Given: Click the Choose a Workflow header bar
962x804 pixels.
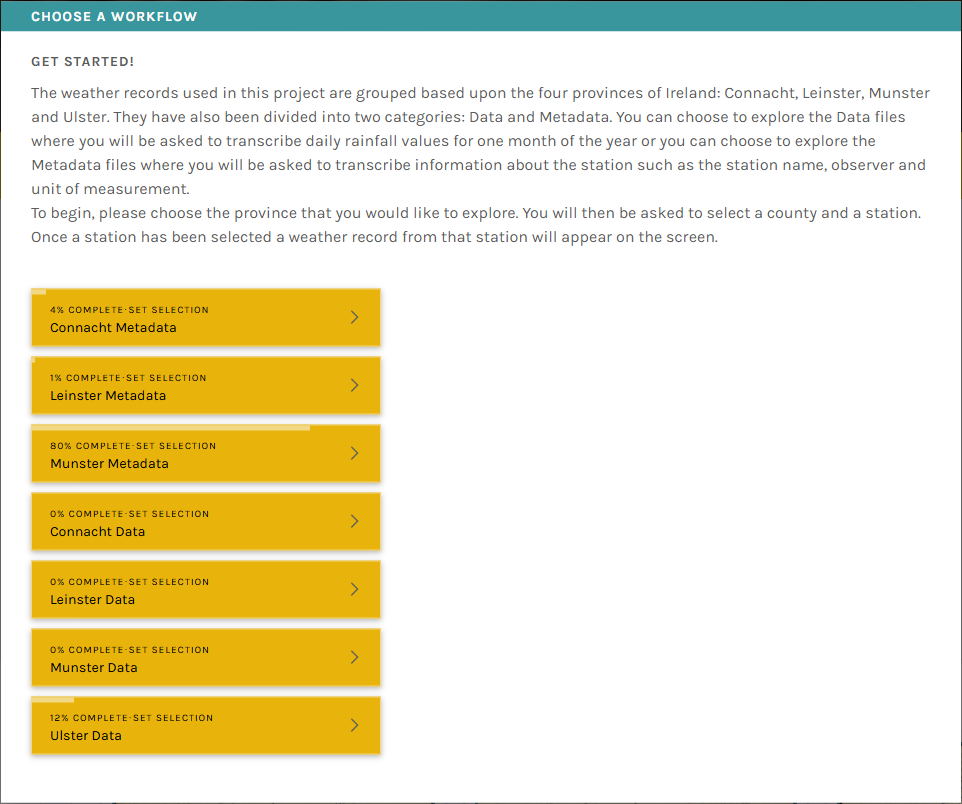Looking at the screenshot, I should pos(480,16).
